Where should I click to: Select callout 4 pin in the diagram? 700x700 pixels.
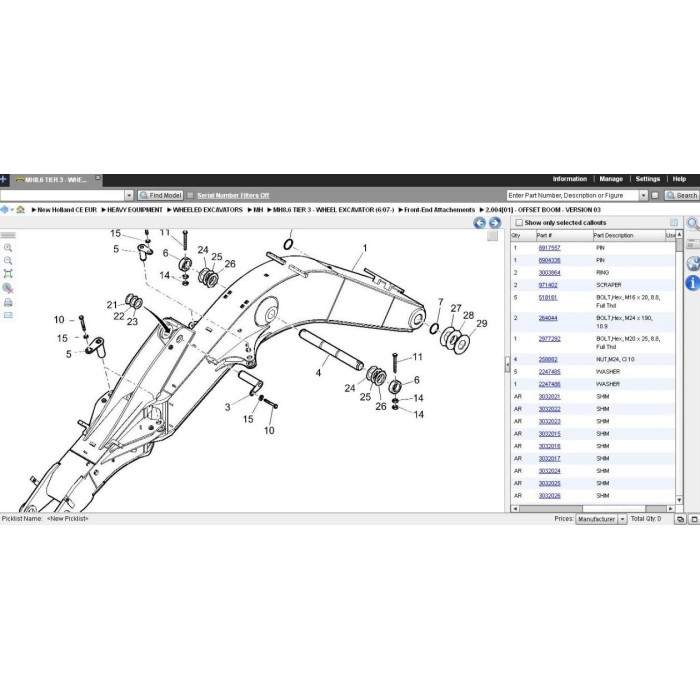[318, 373]
